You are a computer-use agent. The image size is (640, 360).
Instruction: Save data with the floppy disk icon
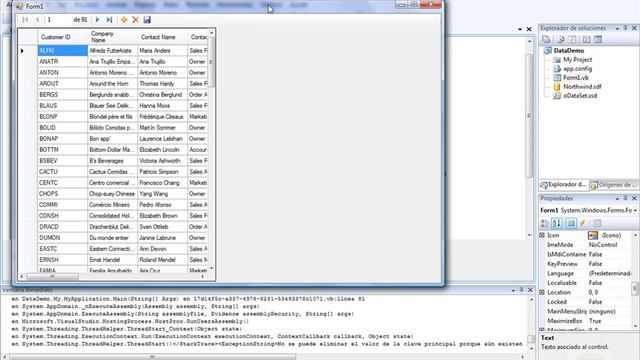pos(147,20)
